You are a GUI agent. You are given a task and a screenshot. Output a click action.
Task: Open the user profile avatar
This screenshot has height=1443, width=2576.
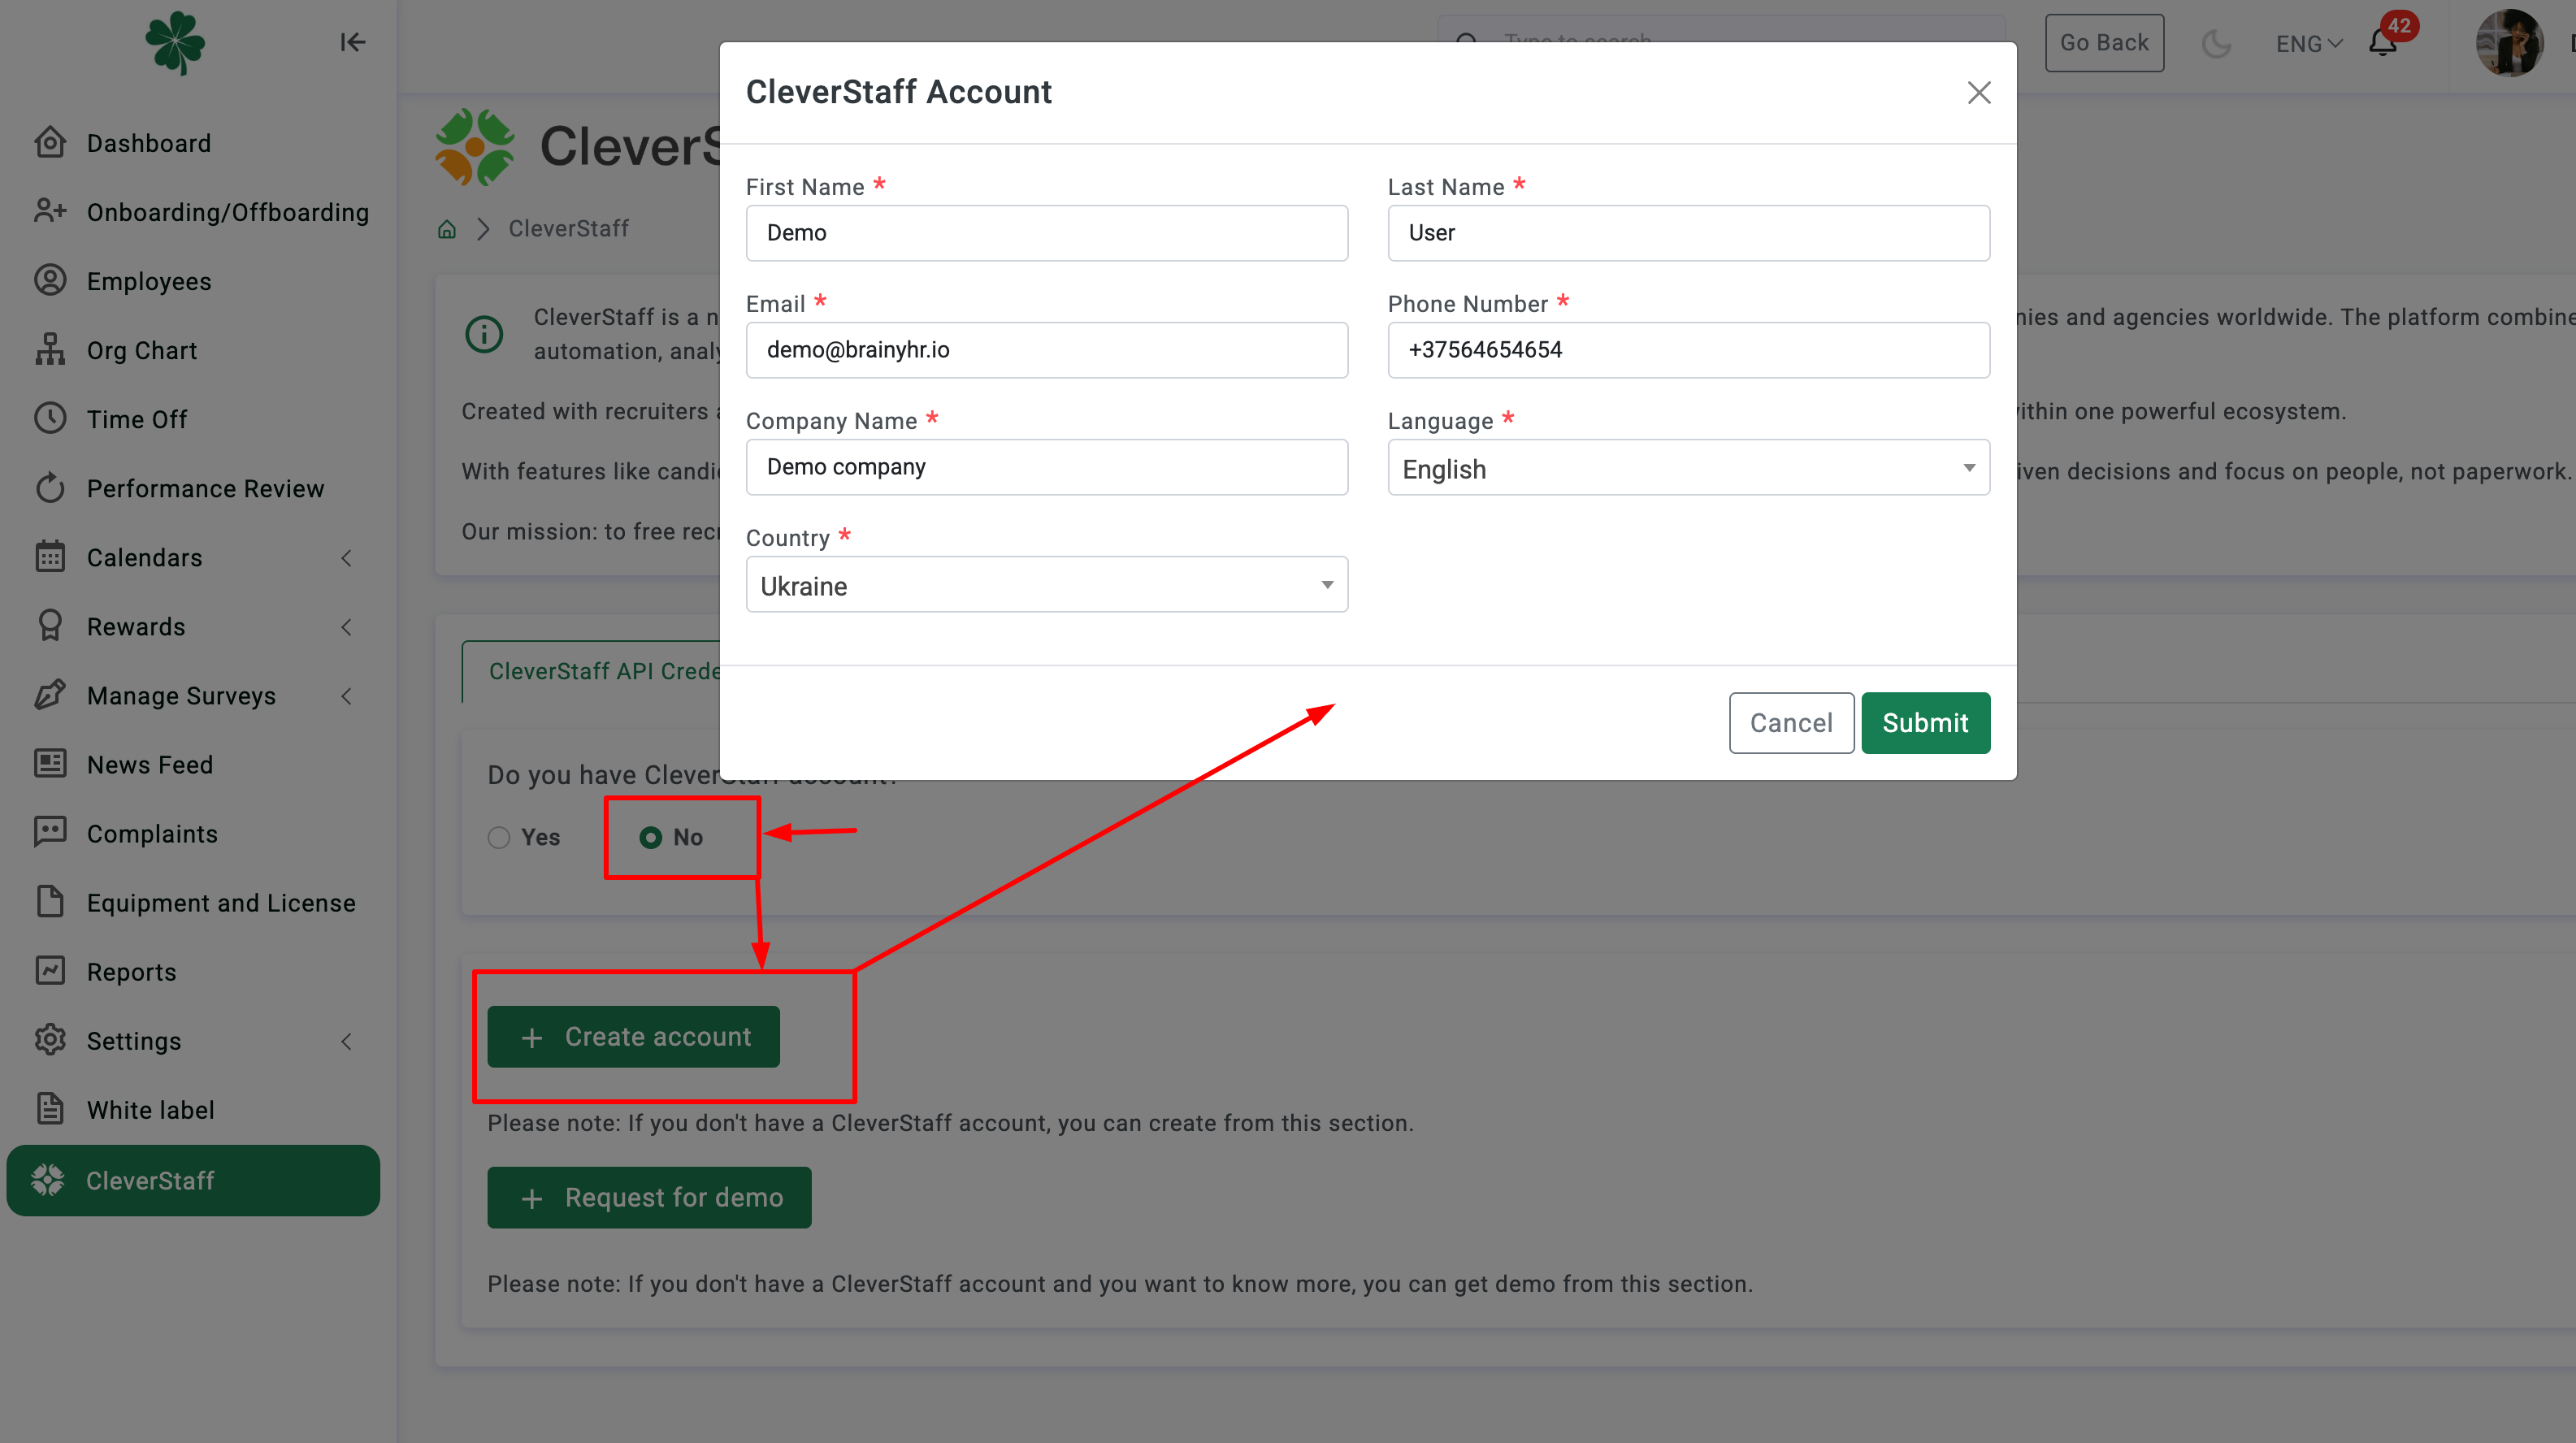click(x=2509, y=43)
